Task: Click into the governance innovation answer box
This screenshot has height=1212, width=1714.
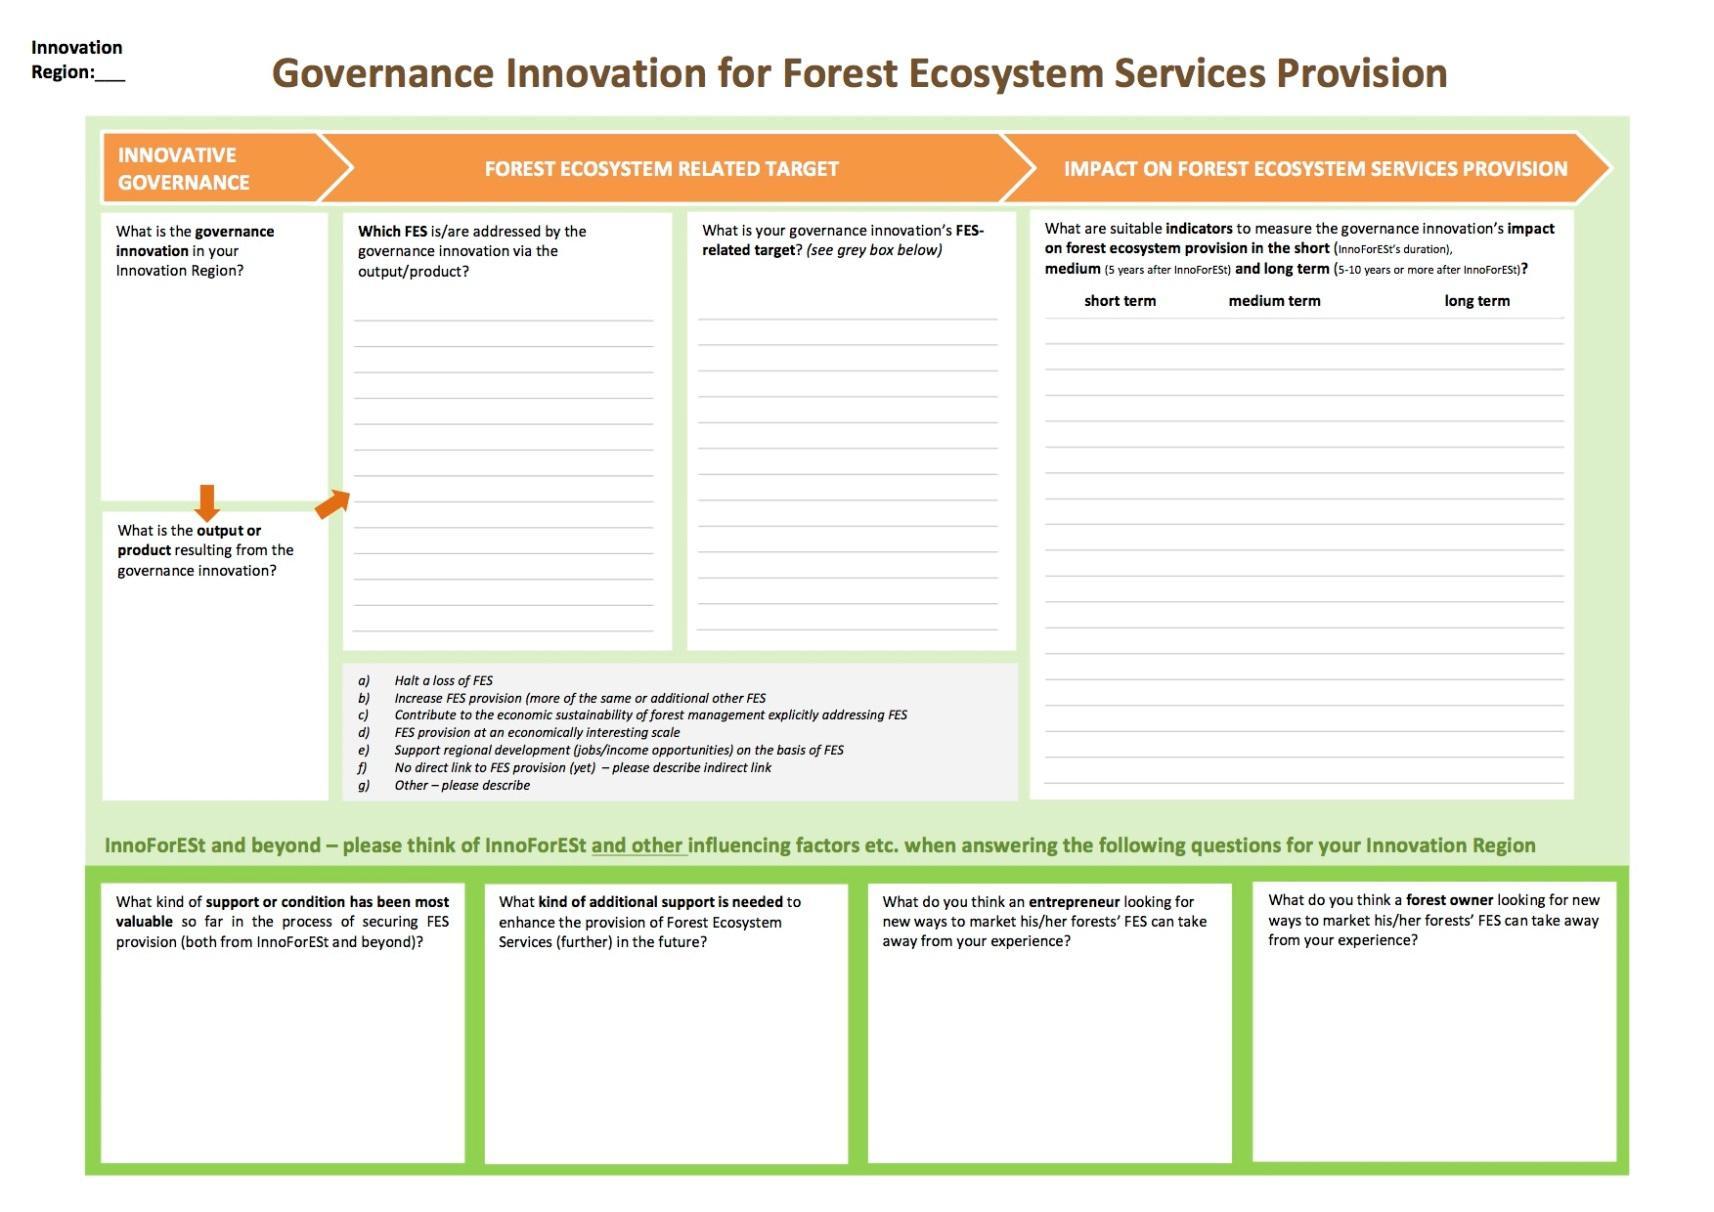Action: pos(214,390)
